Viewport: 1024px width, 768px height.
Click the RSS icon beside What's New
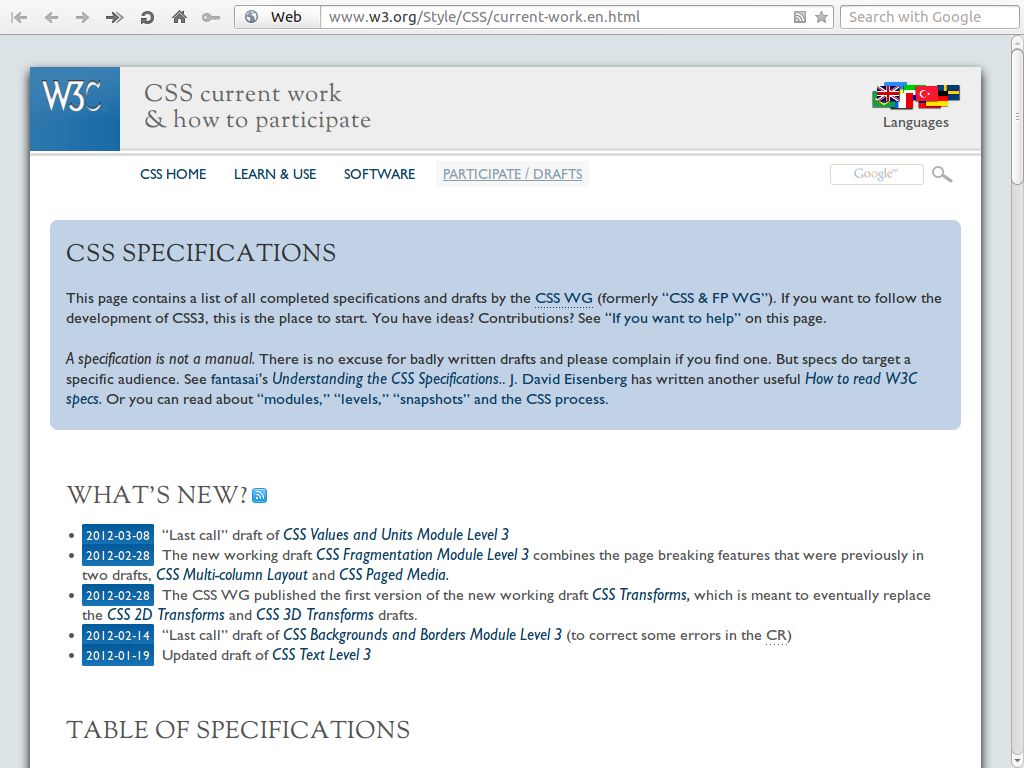pos(260,496)
